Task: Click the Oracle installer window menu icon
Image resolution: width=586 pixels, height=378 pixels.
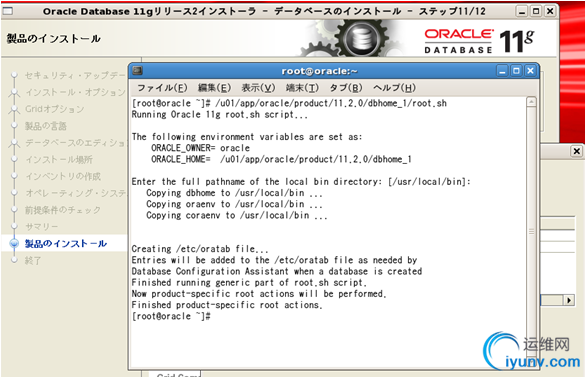Action: click(8, 11)
